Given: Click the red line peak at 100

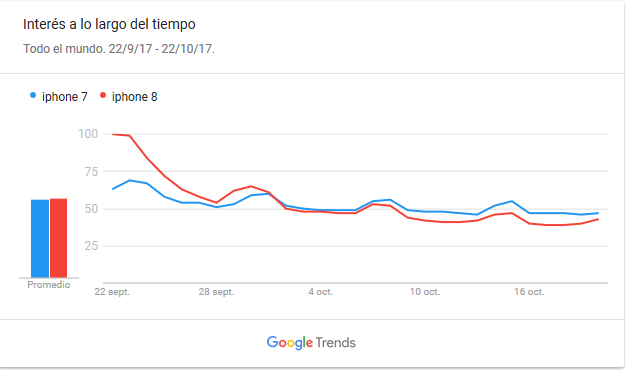Looking at the screenshot, I should point(113,135).
